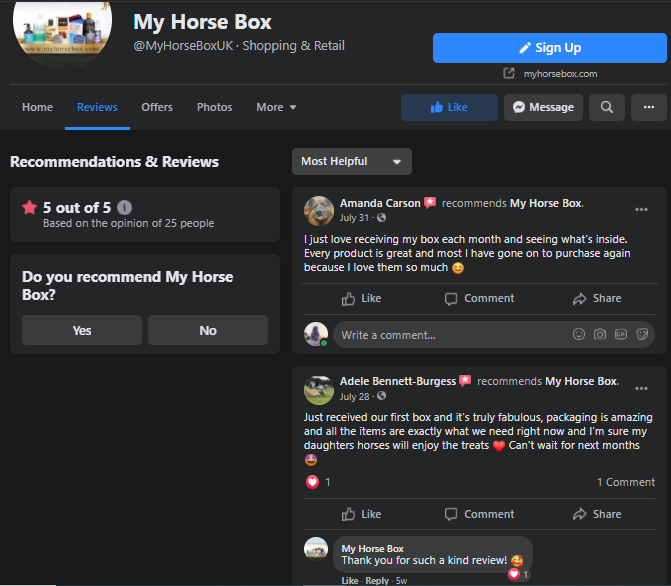Click My Horse Box link in Amanda's review
Image resolution: width=671 pixels, height=586 pixels.
point(546,203)
